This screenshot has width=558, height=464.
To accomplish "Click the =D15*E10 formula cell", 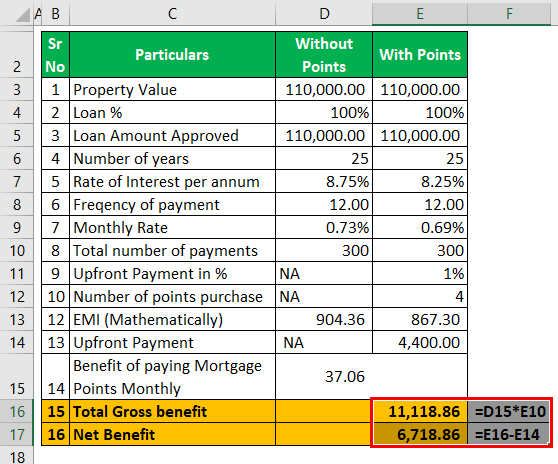I will [x=509, y=411].
